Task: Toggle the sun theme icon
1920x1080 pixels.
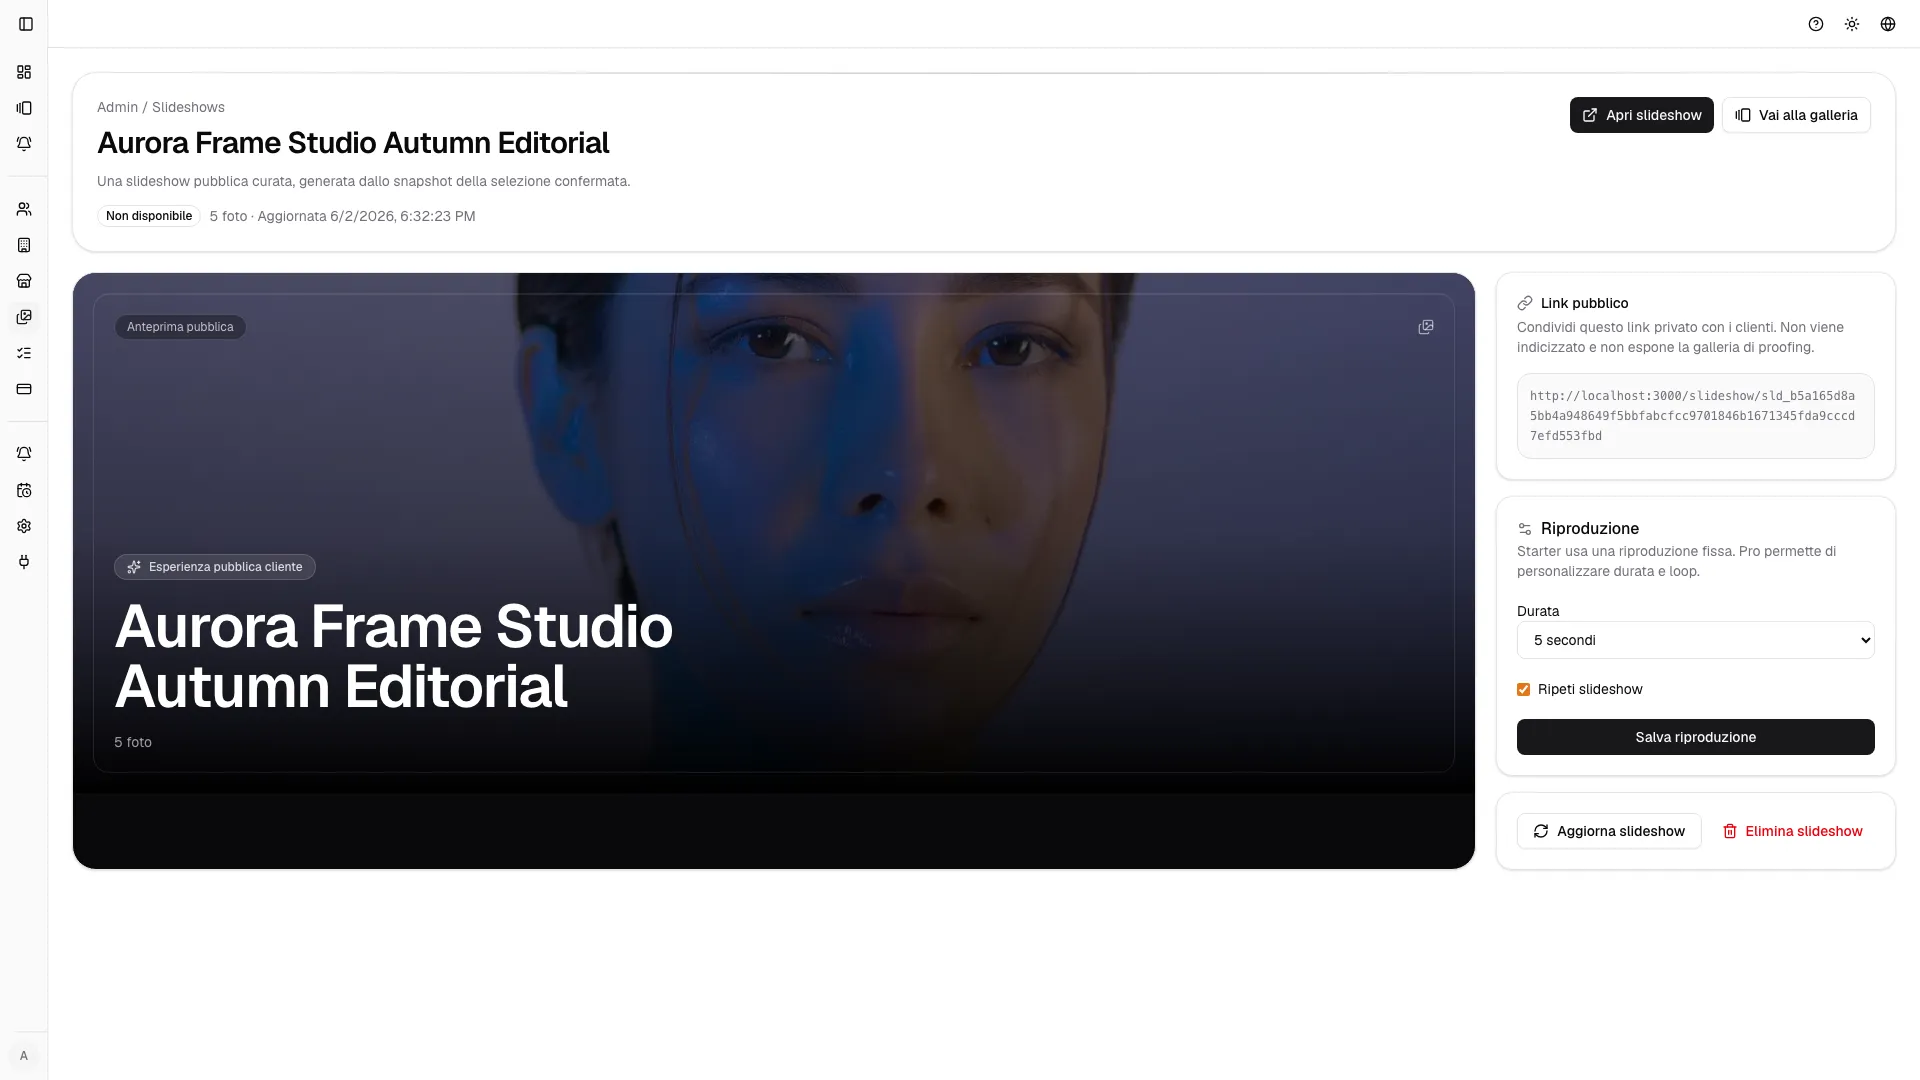Action: point(1852,24)
